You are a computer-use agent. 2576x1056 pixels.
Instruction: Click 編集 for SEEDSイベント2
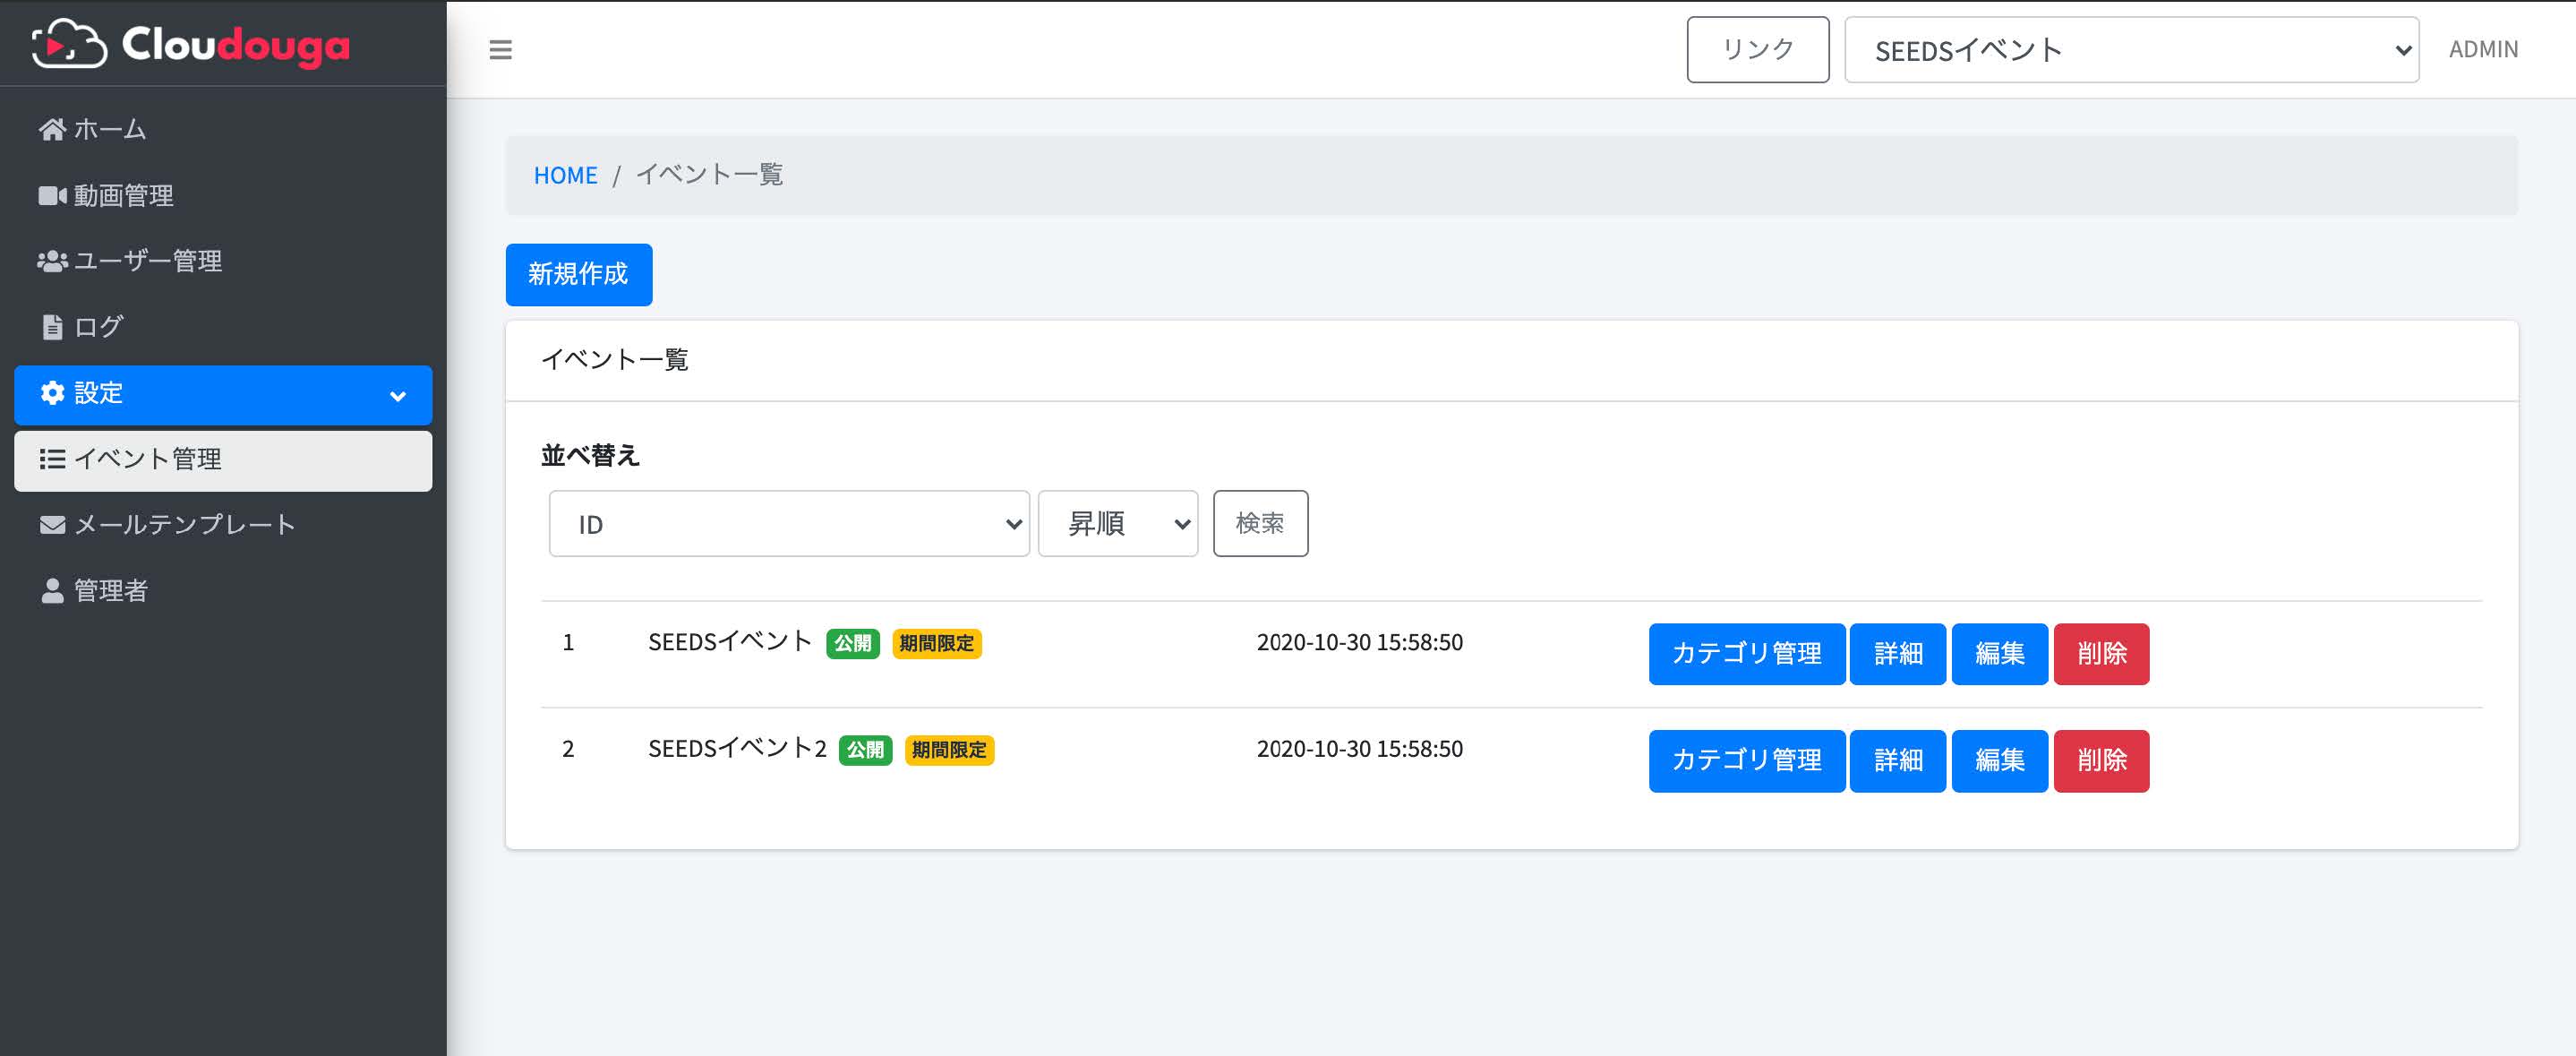pyautogui.click(x=1999, y=761)
